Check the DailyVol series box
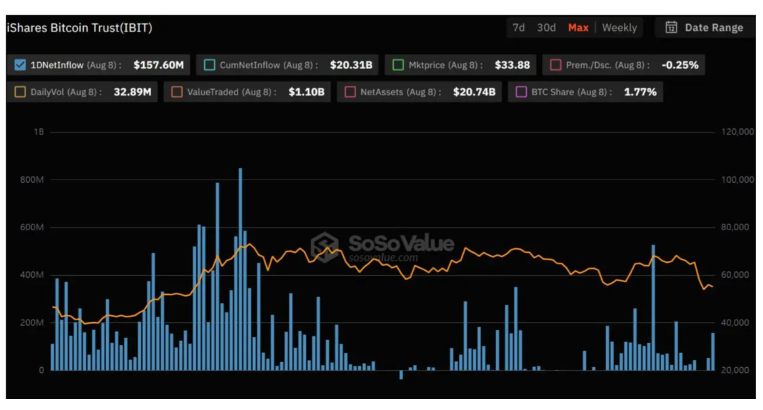Image resolution: width=763 pixels, height=410 pixels. coord(22,92)
